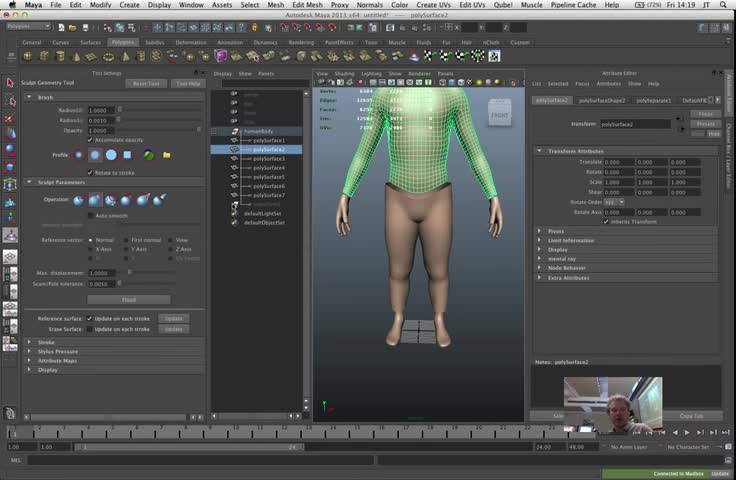Click the last sculpt operation icon
This screenshot has height=480, width=736.
click(x=157, y=200)
